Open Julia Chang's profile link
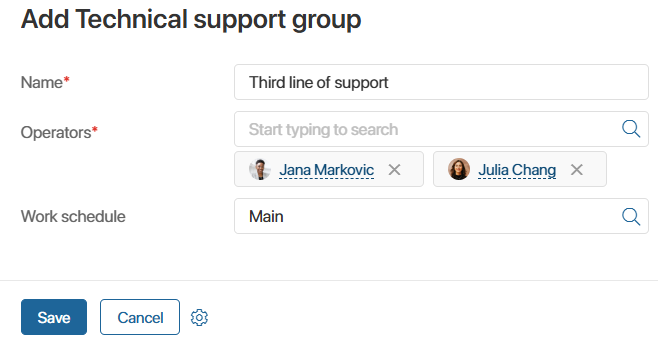 click(517, 170)
